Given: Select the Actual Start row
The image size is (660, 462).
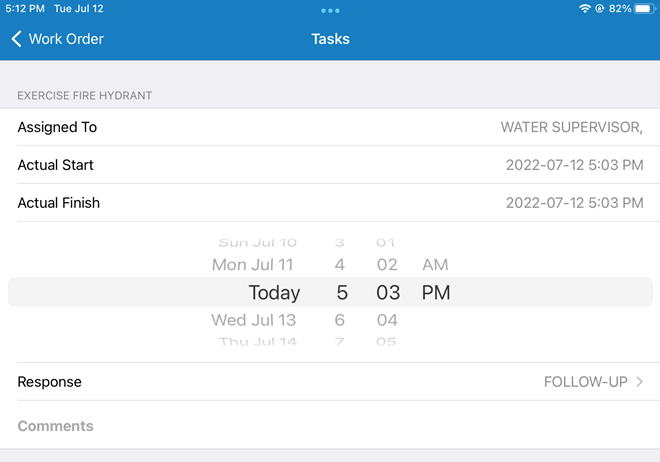Looking at the screenshot, I should [330, 165].
